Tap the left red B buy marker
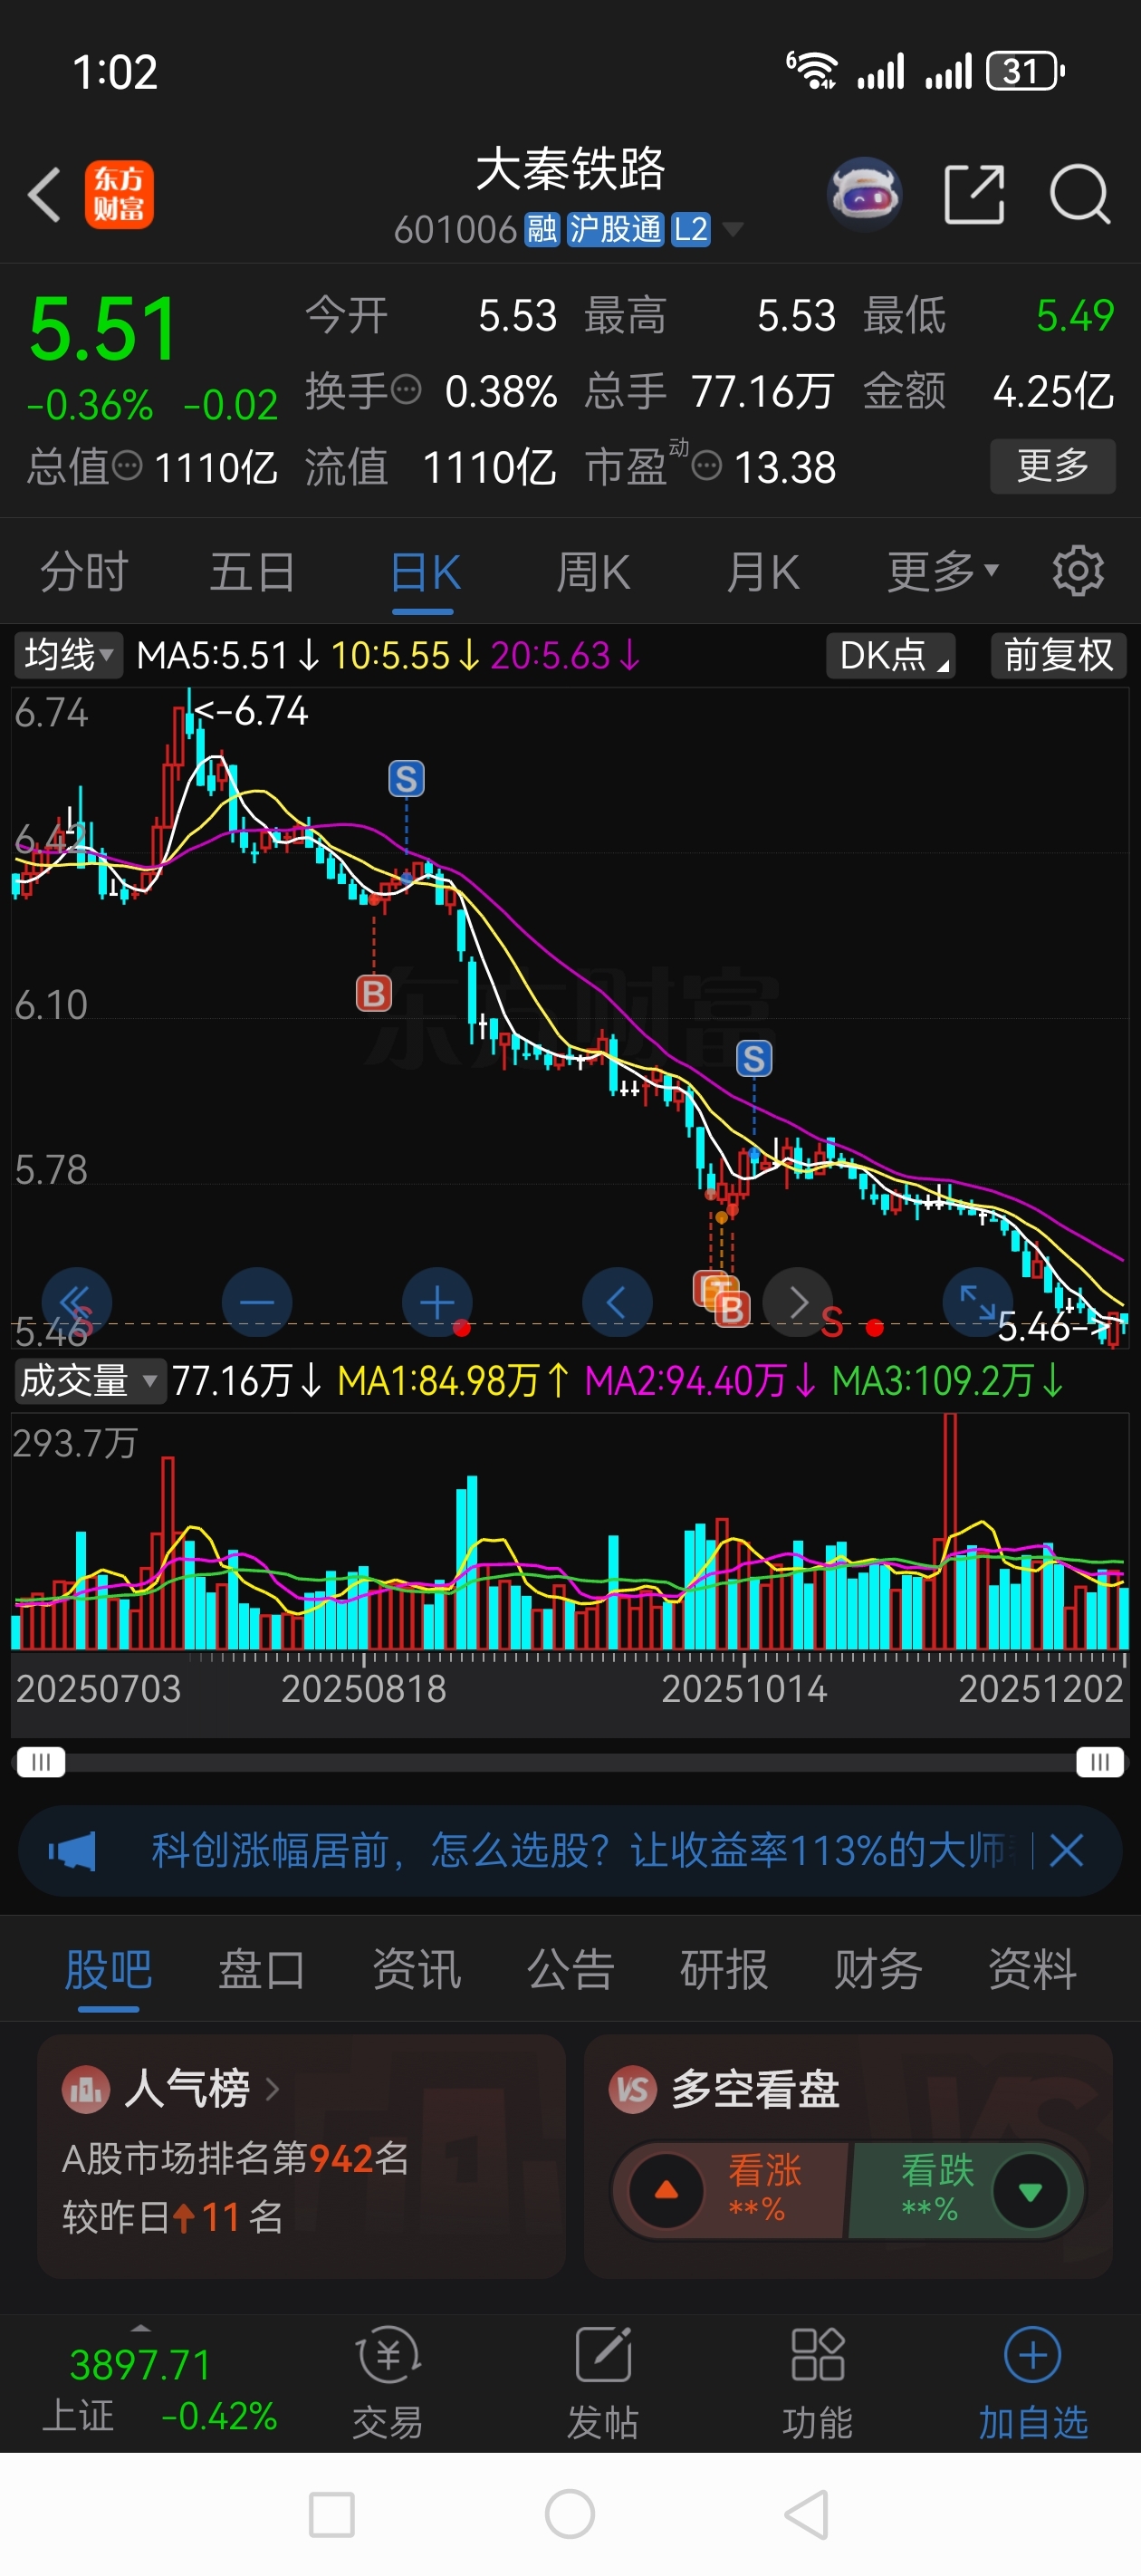This screenshot has width=1141, height=2576. point(374,994)
